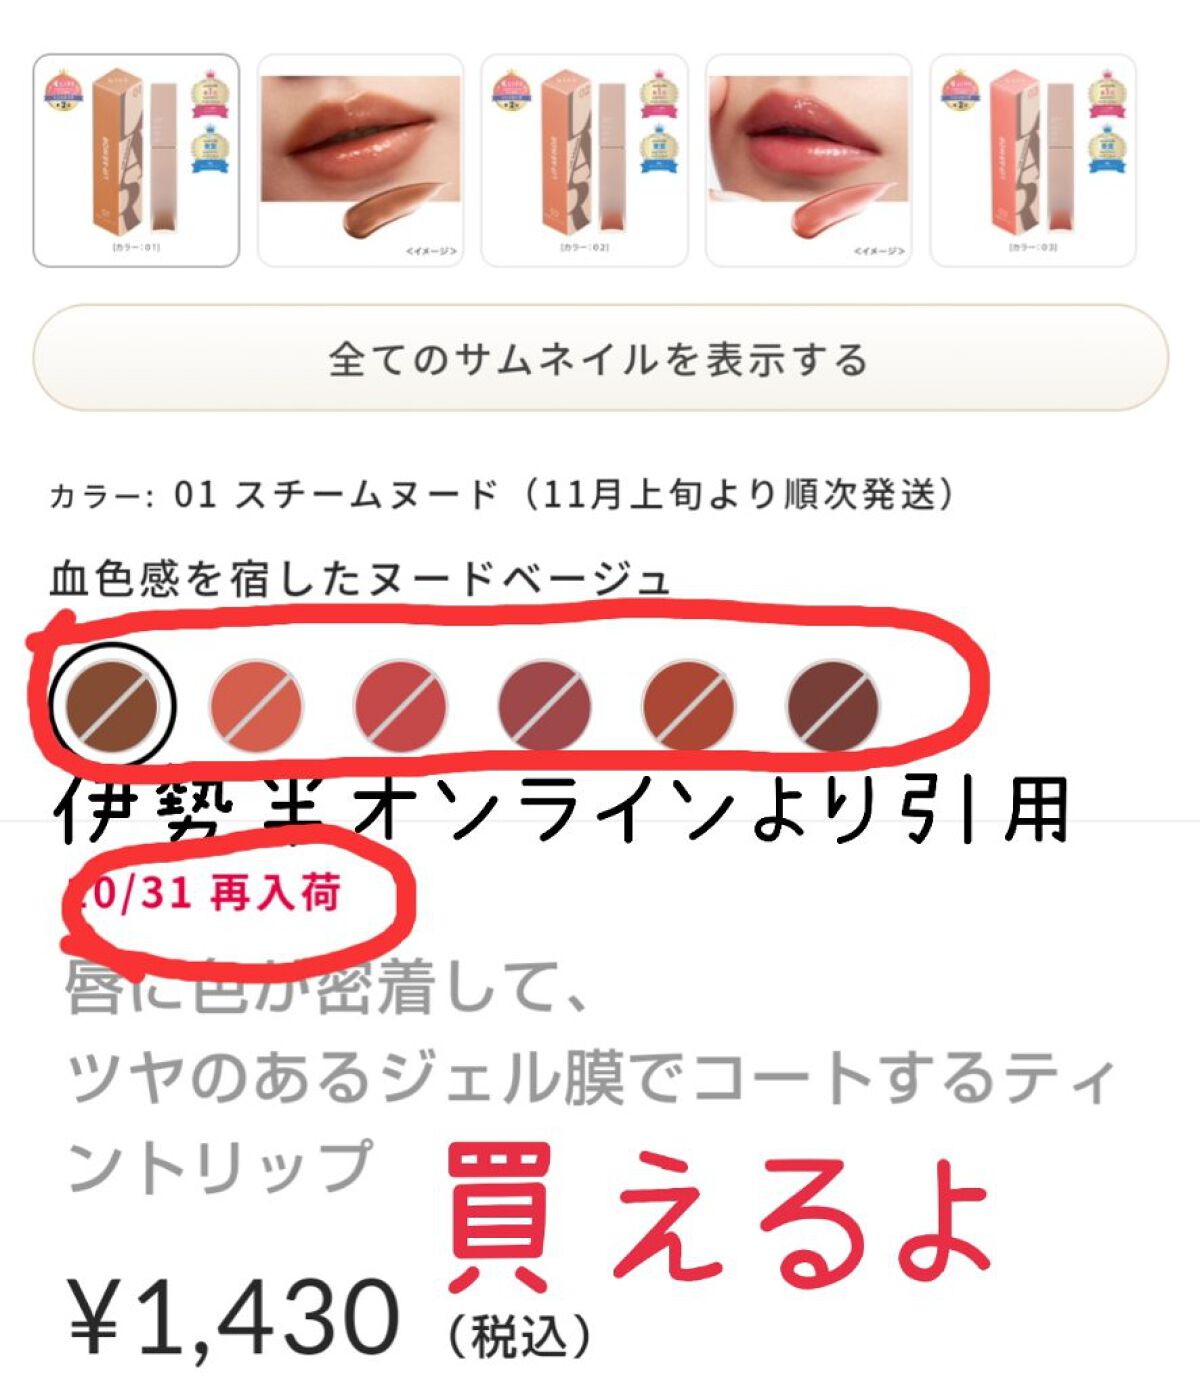Pick the dark brown sixth color swatch
1200x1387 pixels.
click(x=833, y=705)
